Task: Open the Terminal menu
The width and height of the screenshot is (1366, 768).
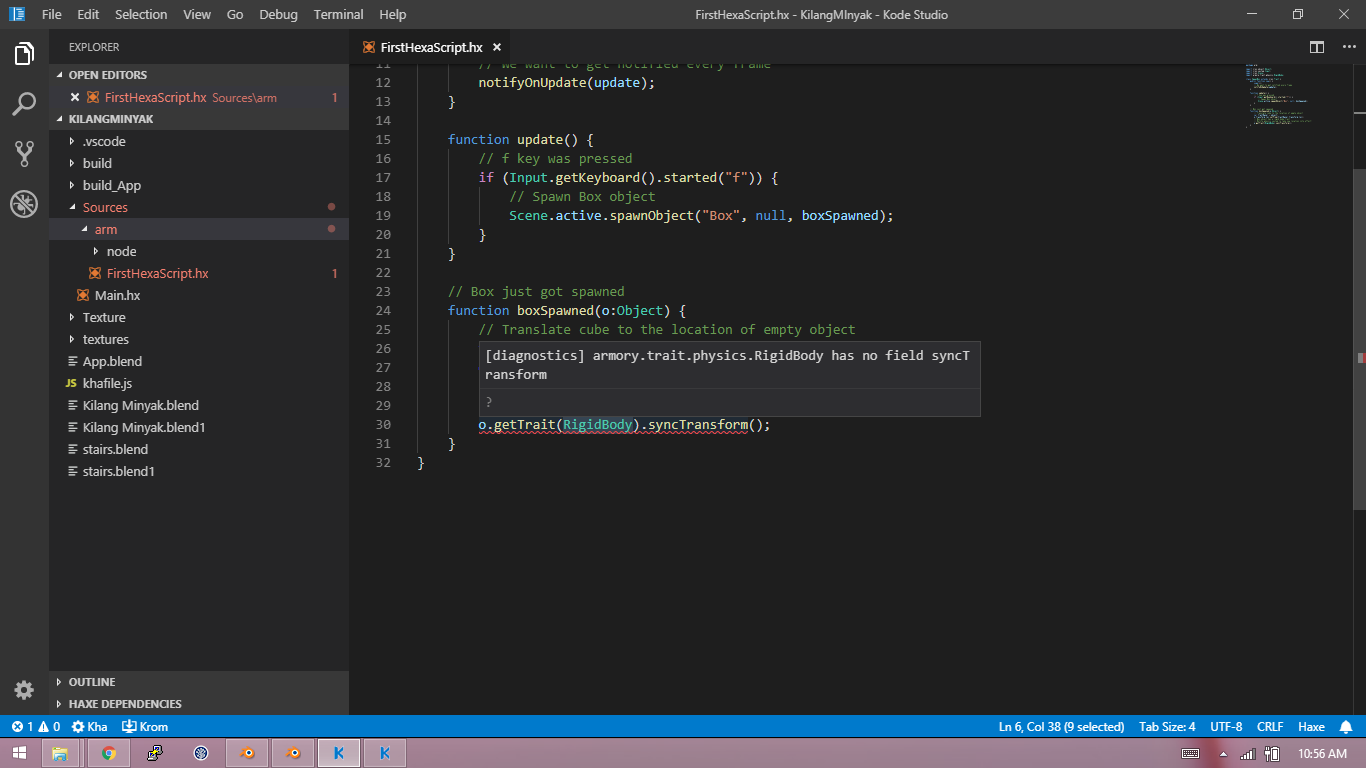Action: 338,14
